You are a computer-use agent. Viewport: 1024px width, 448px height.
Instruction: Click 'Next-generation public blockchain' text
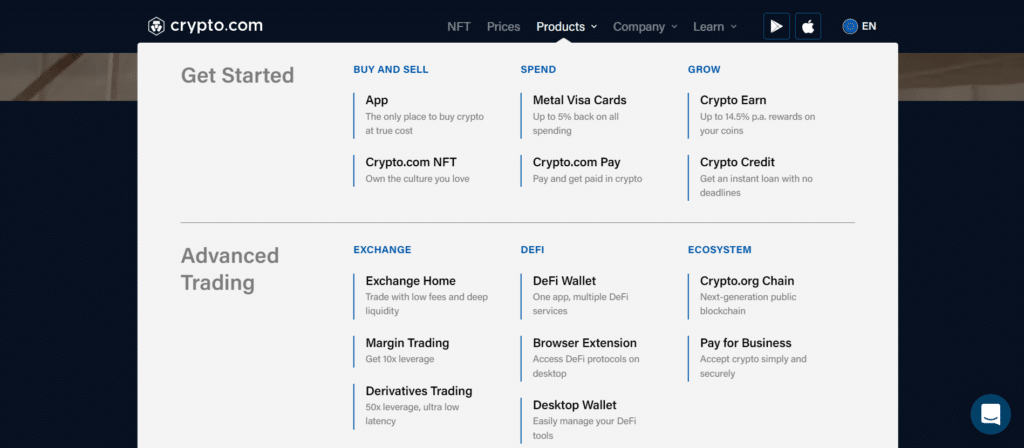point(748,304)
